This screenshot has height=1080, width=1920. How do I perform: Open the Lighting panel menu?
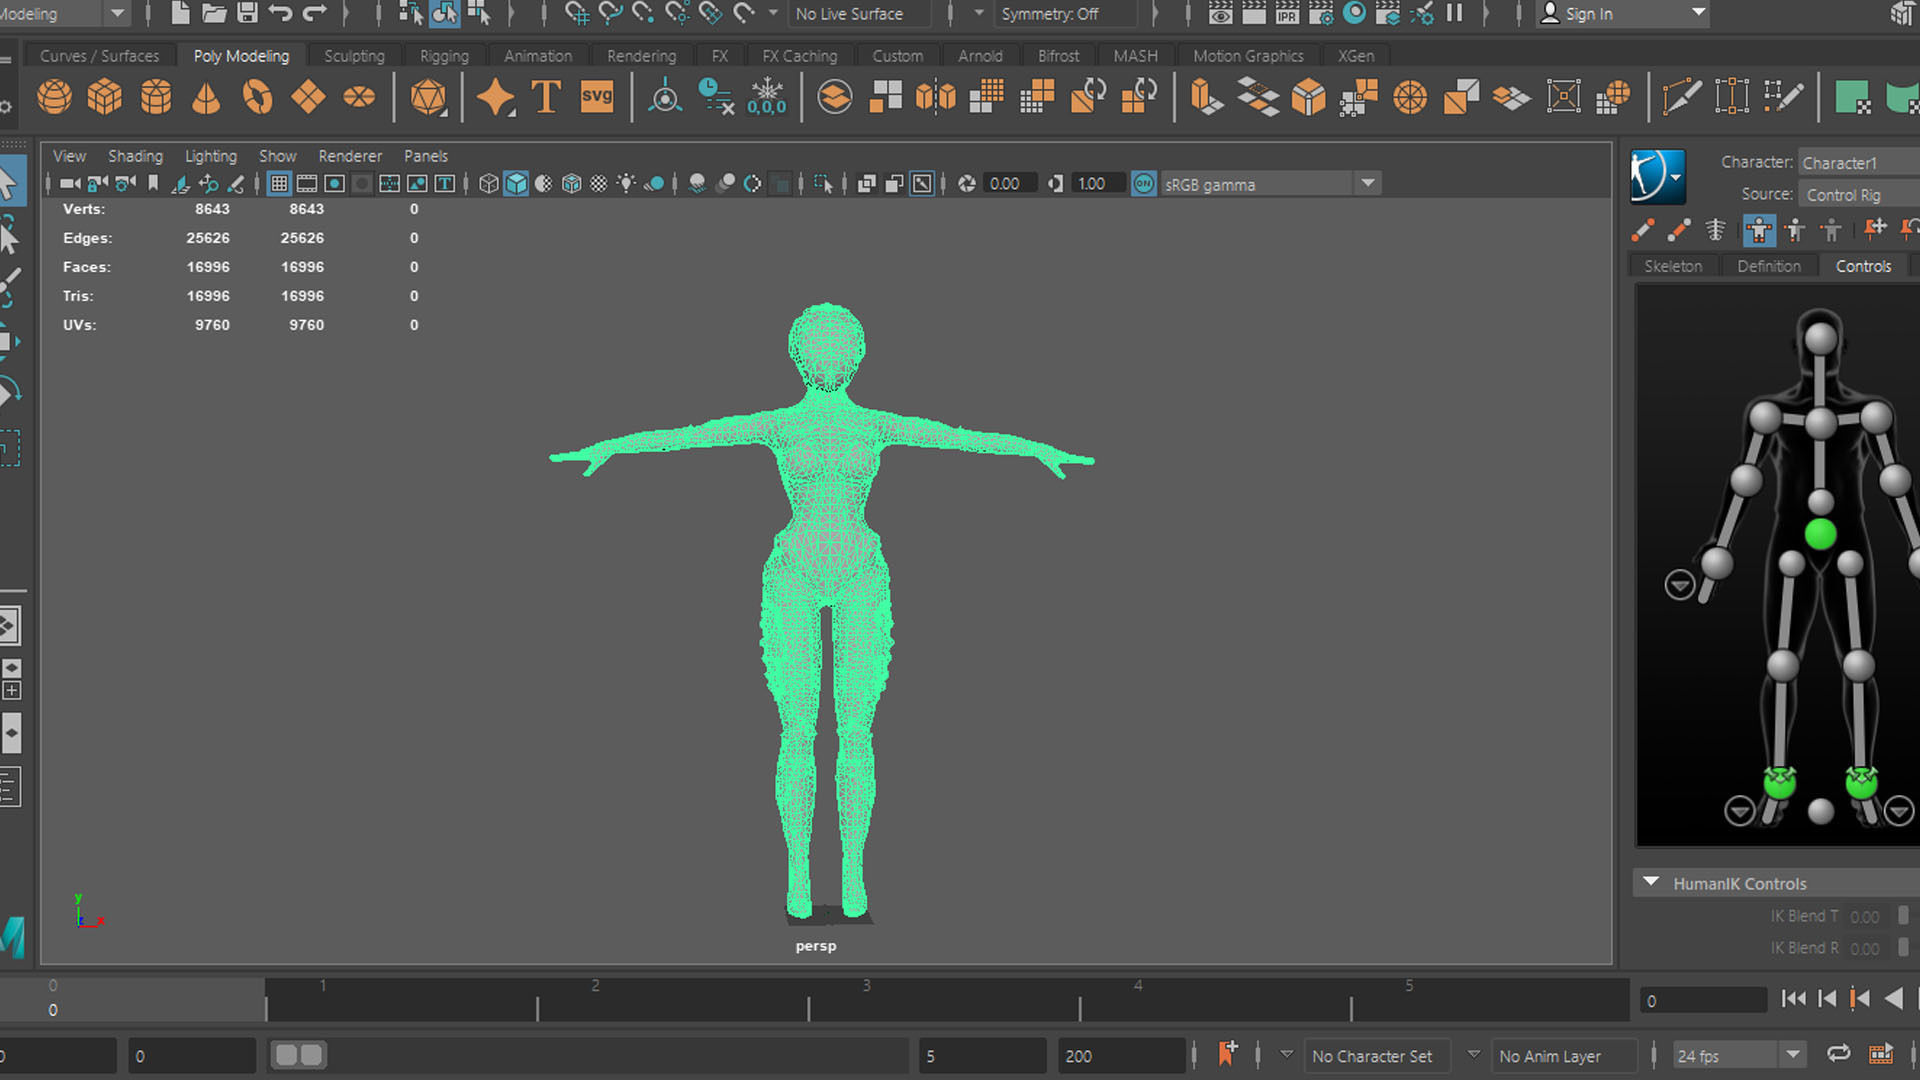[211, 156]
